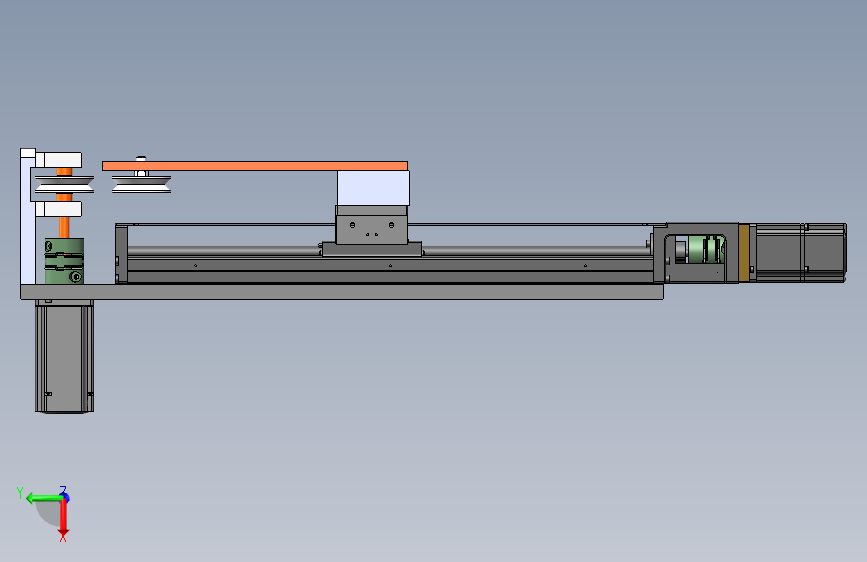Select the long orange top plate
867x562 pixels.
click(255, 166)
